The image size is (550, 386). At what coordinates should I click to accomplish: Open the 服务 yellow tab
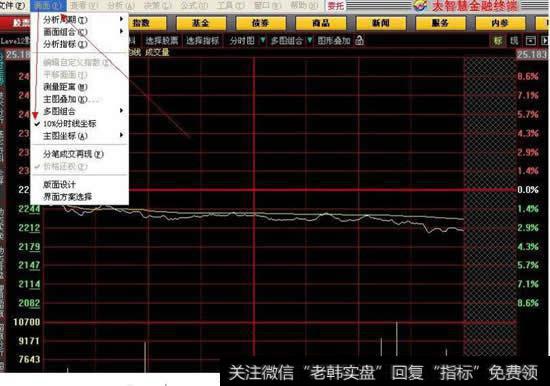click(x=441, y=23)
